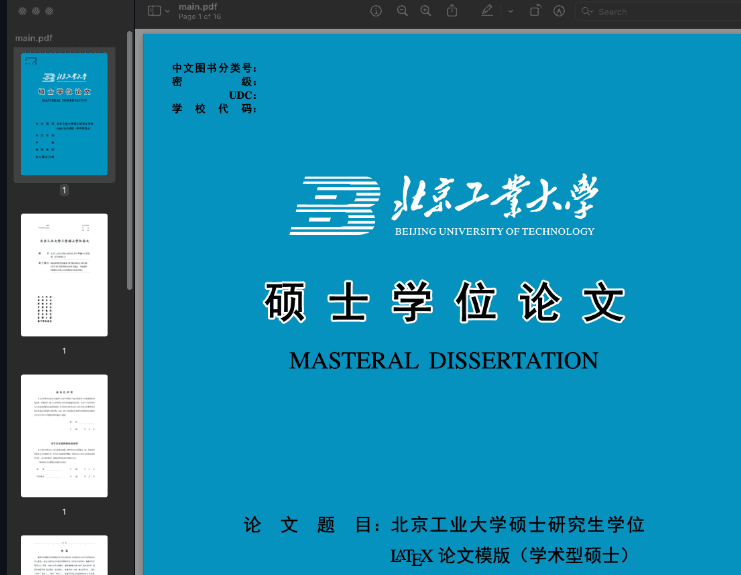
Task: Zoom in on the PDF page
Action: click(426, 11)
